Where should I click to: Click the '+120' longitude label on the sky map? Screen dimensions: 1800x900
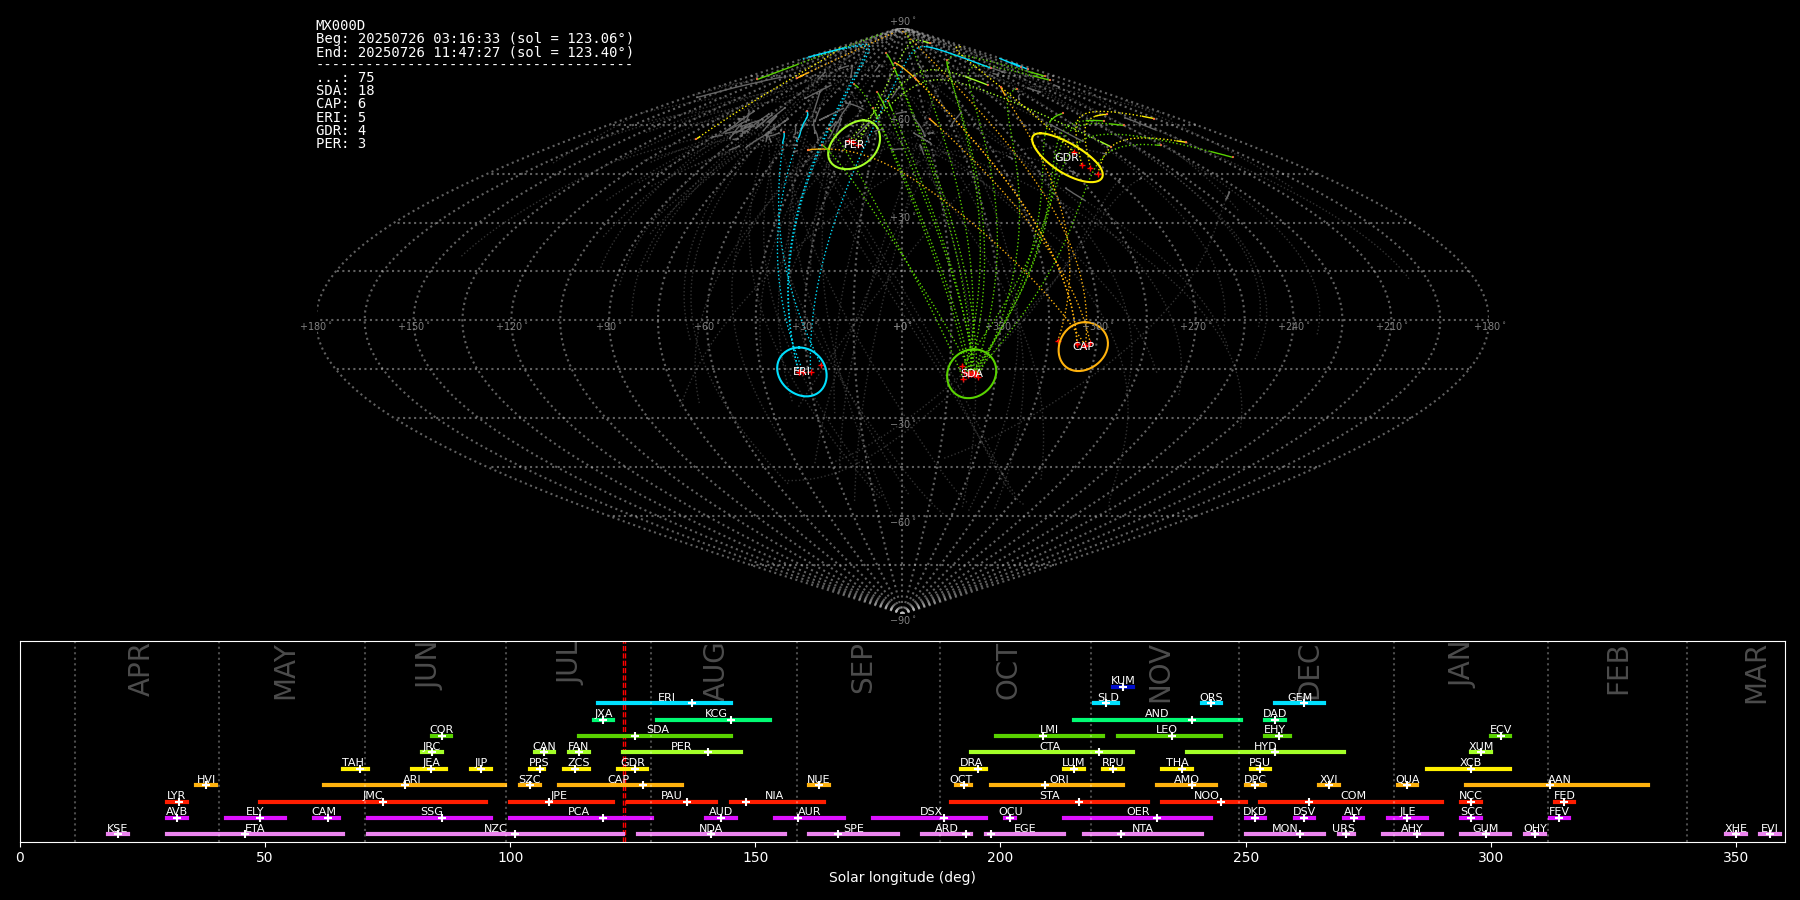[509, 326]
